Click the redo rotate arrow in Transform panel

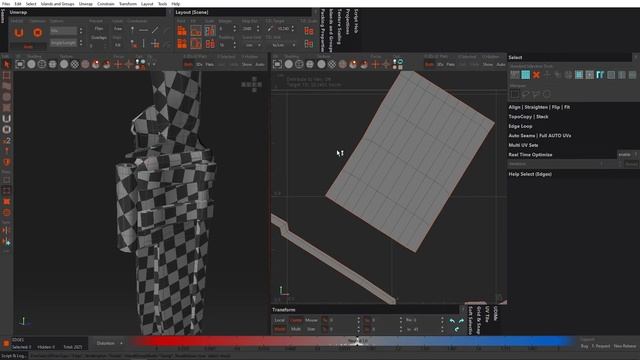point(461,321)
